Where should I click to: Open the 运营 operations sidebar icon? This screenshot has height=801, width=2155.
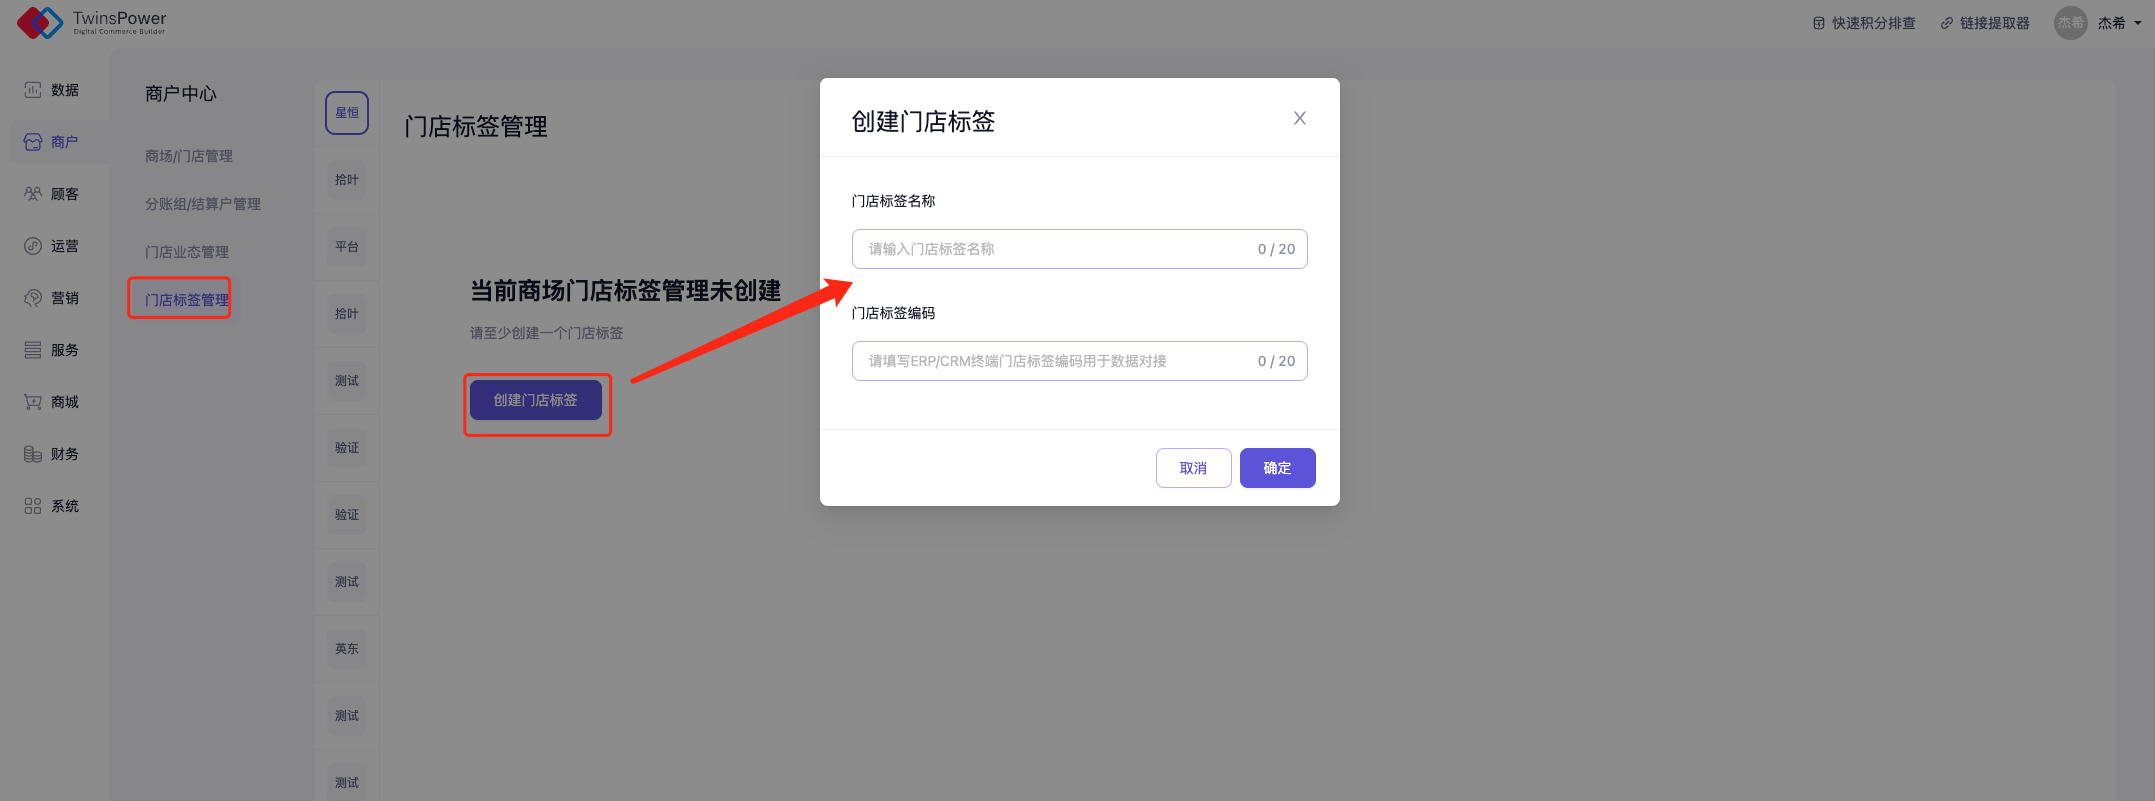(33, 246)
